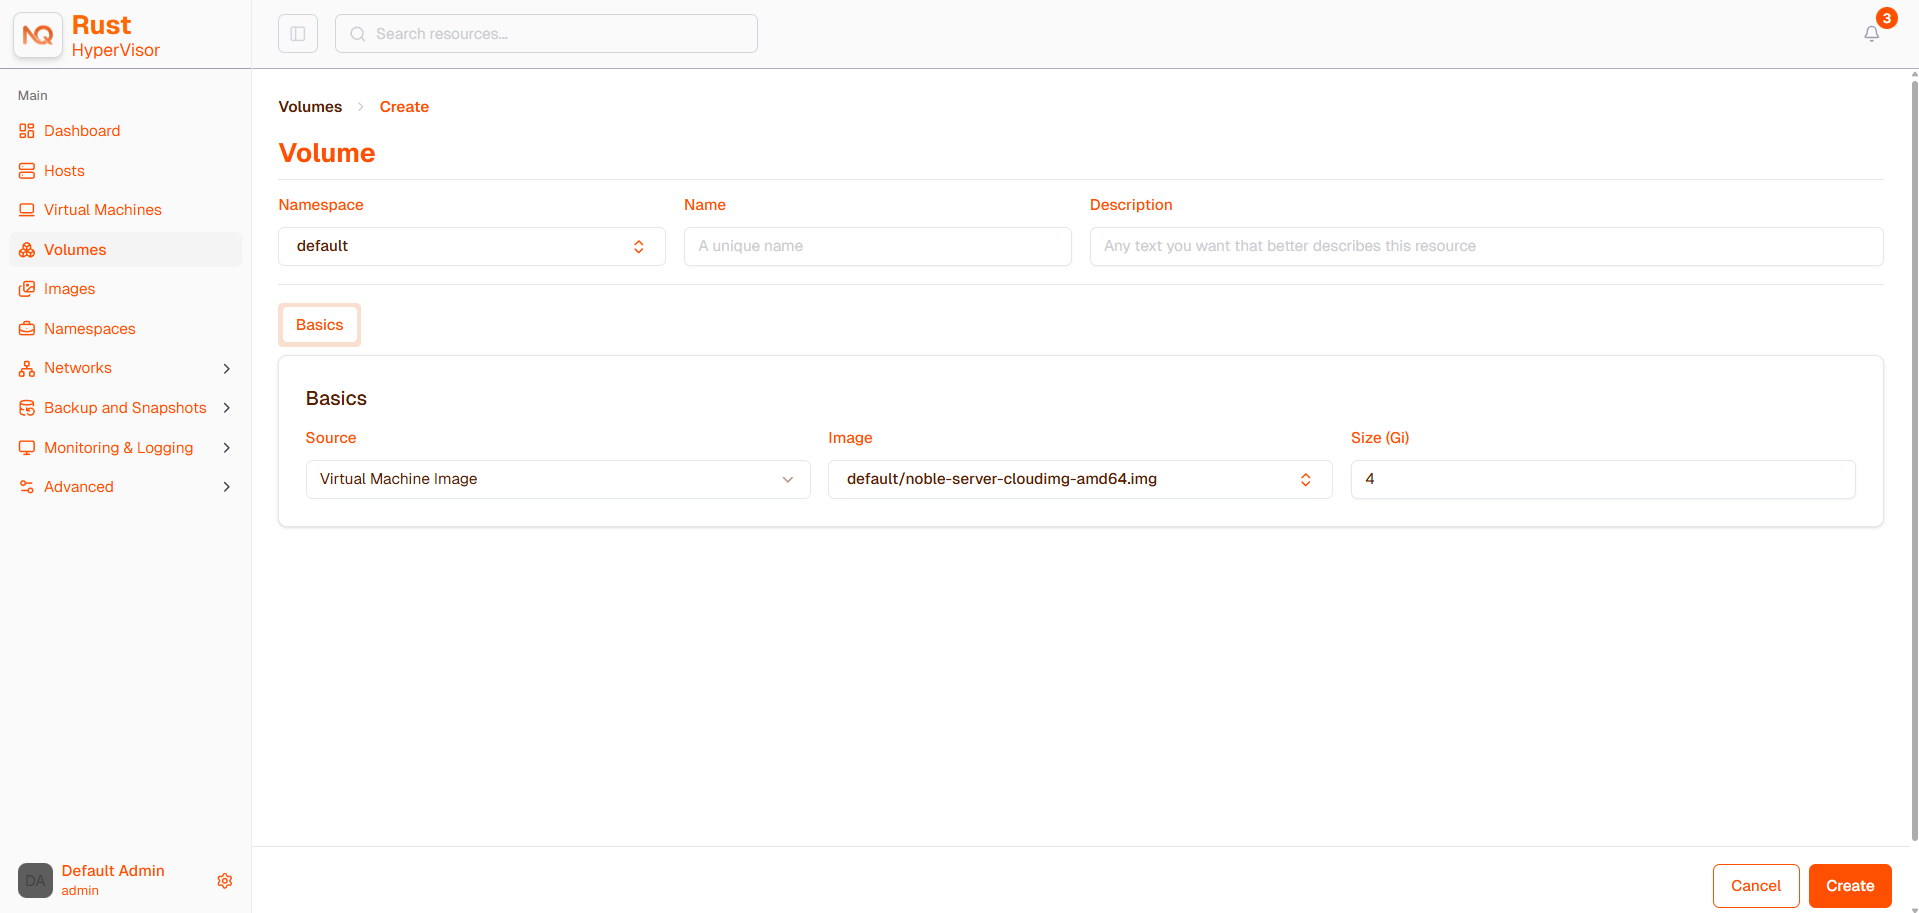The height and width of the screenshot is (913, 1919).
Task: Click the NQ logo icon
Action: (38, 35)
